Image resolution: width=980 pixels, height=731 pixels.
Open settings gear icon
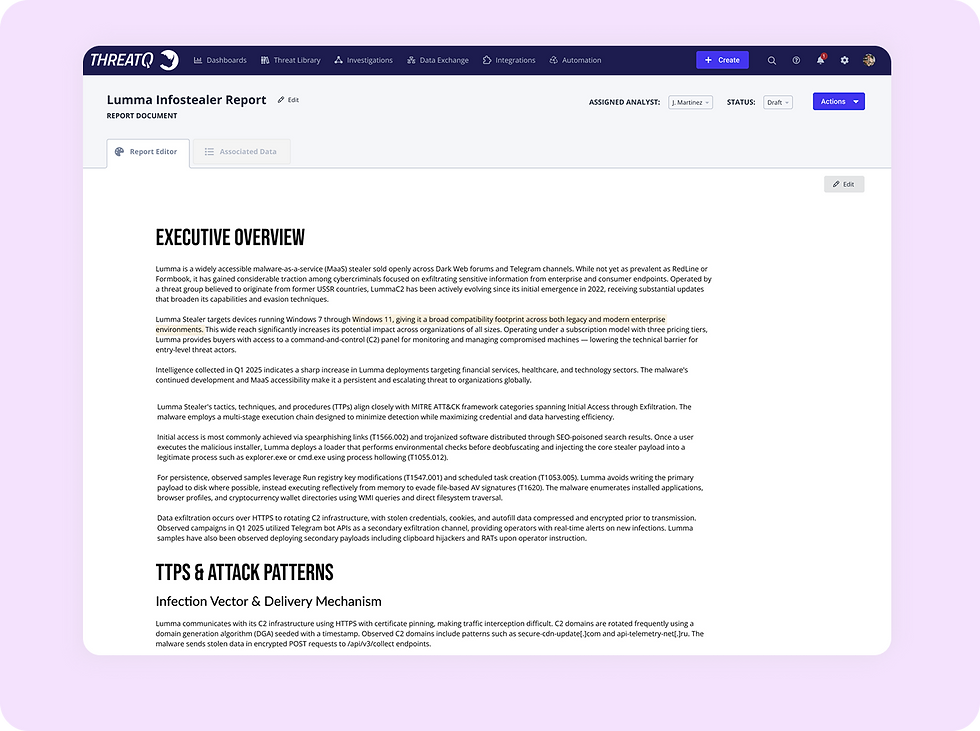point(844,61)
